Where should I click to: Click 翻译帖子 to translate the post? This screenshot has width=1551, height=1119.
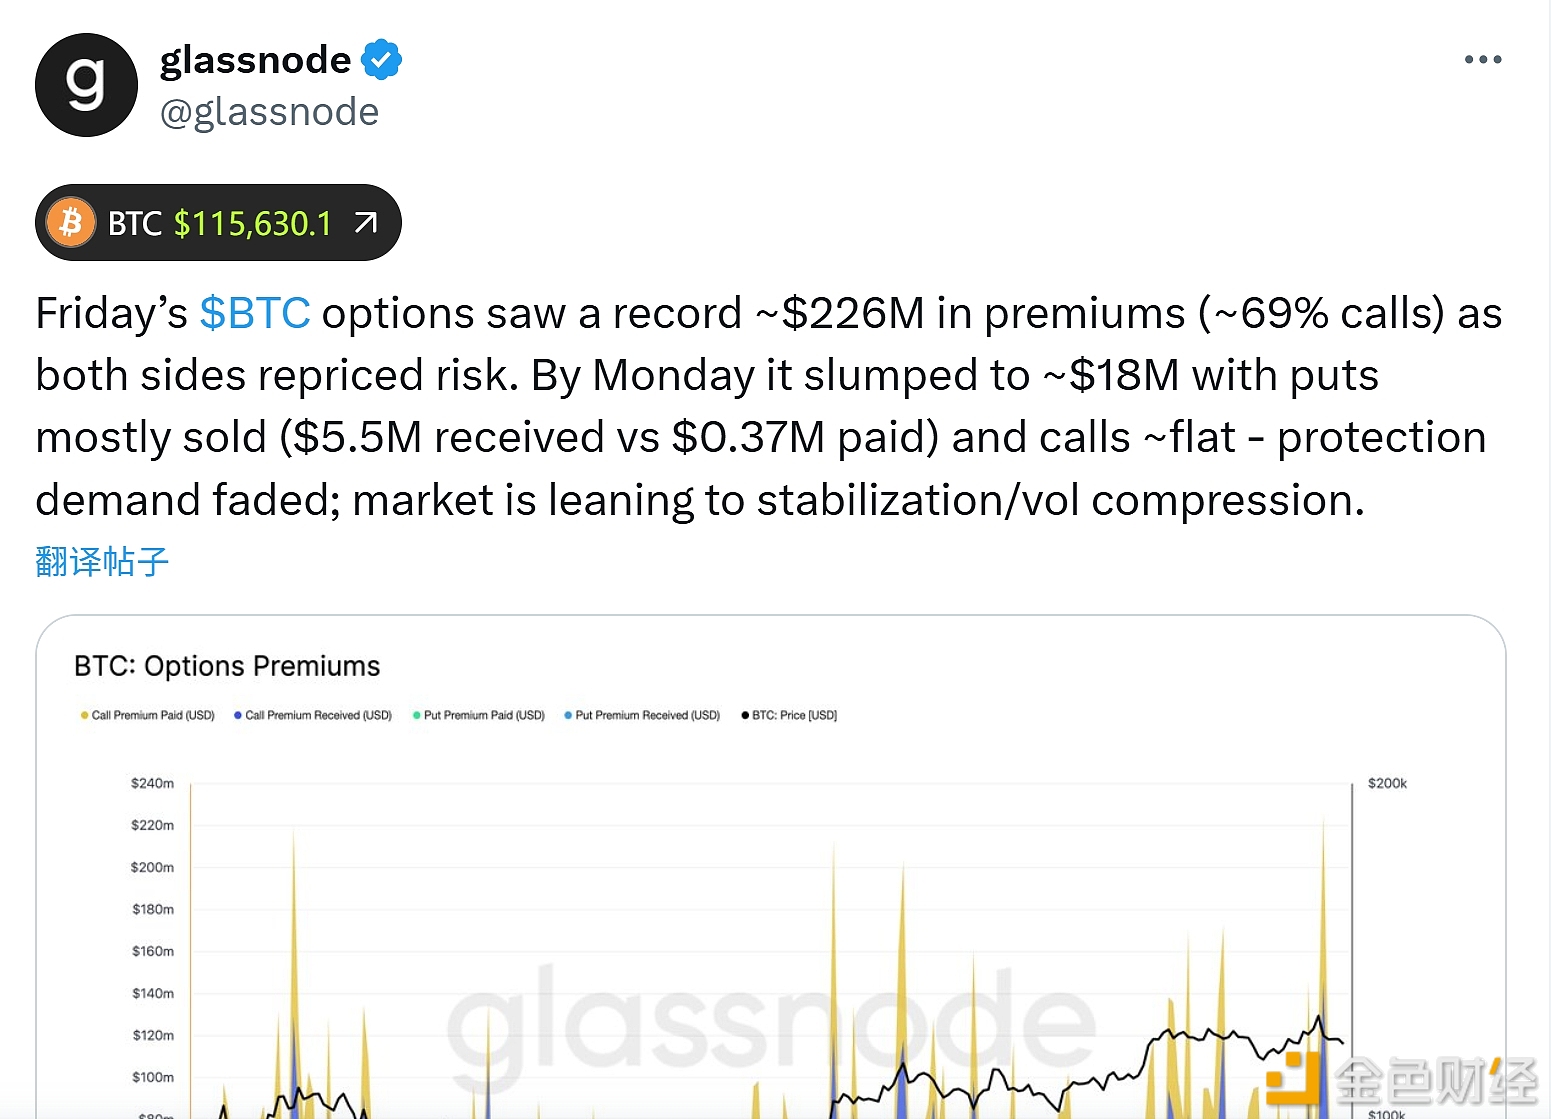[102, 562]
